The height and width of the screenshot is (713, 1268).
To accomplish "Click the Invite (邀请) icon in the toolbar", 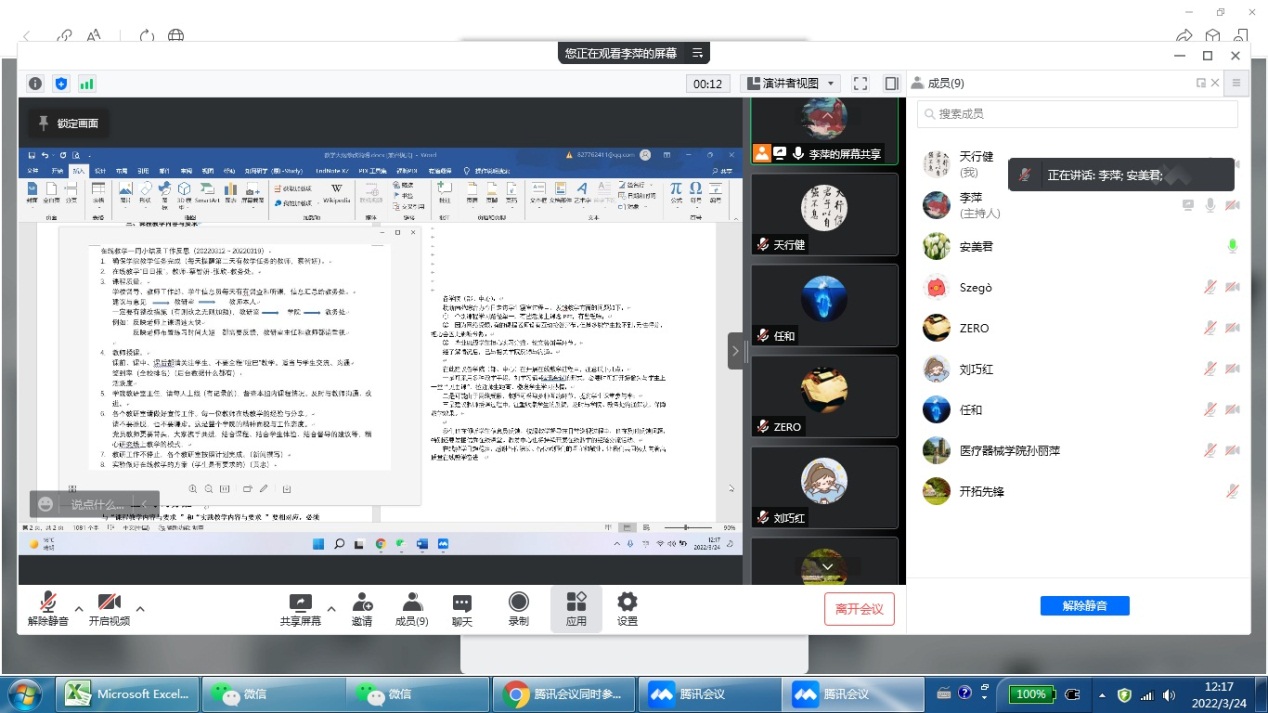I will (x=362, y=603).
